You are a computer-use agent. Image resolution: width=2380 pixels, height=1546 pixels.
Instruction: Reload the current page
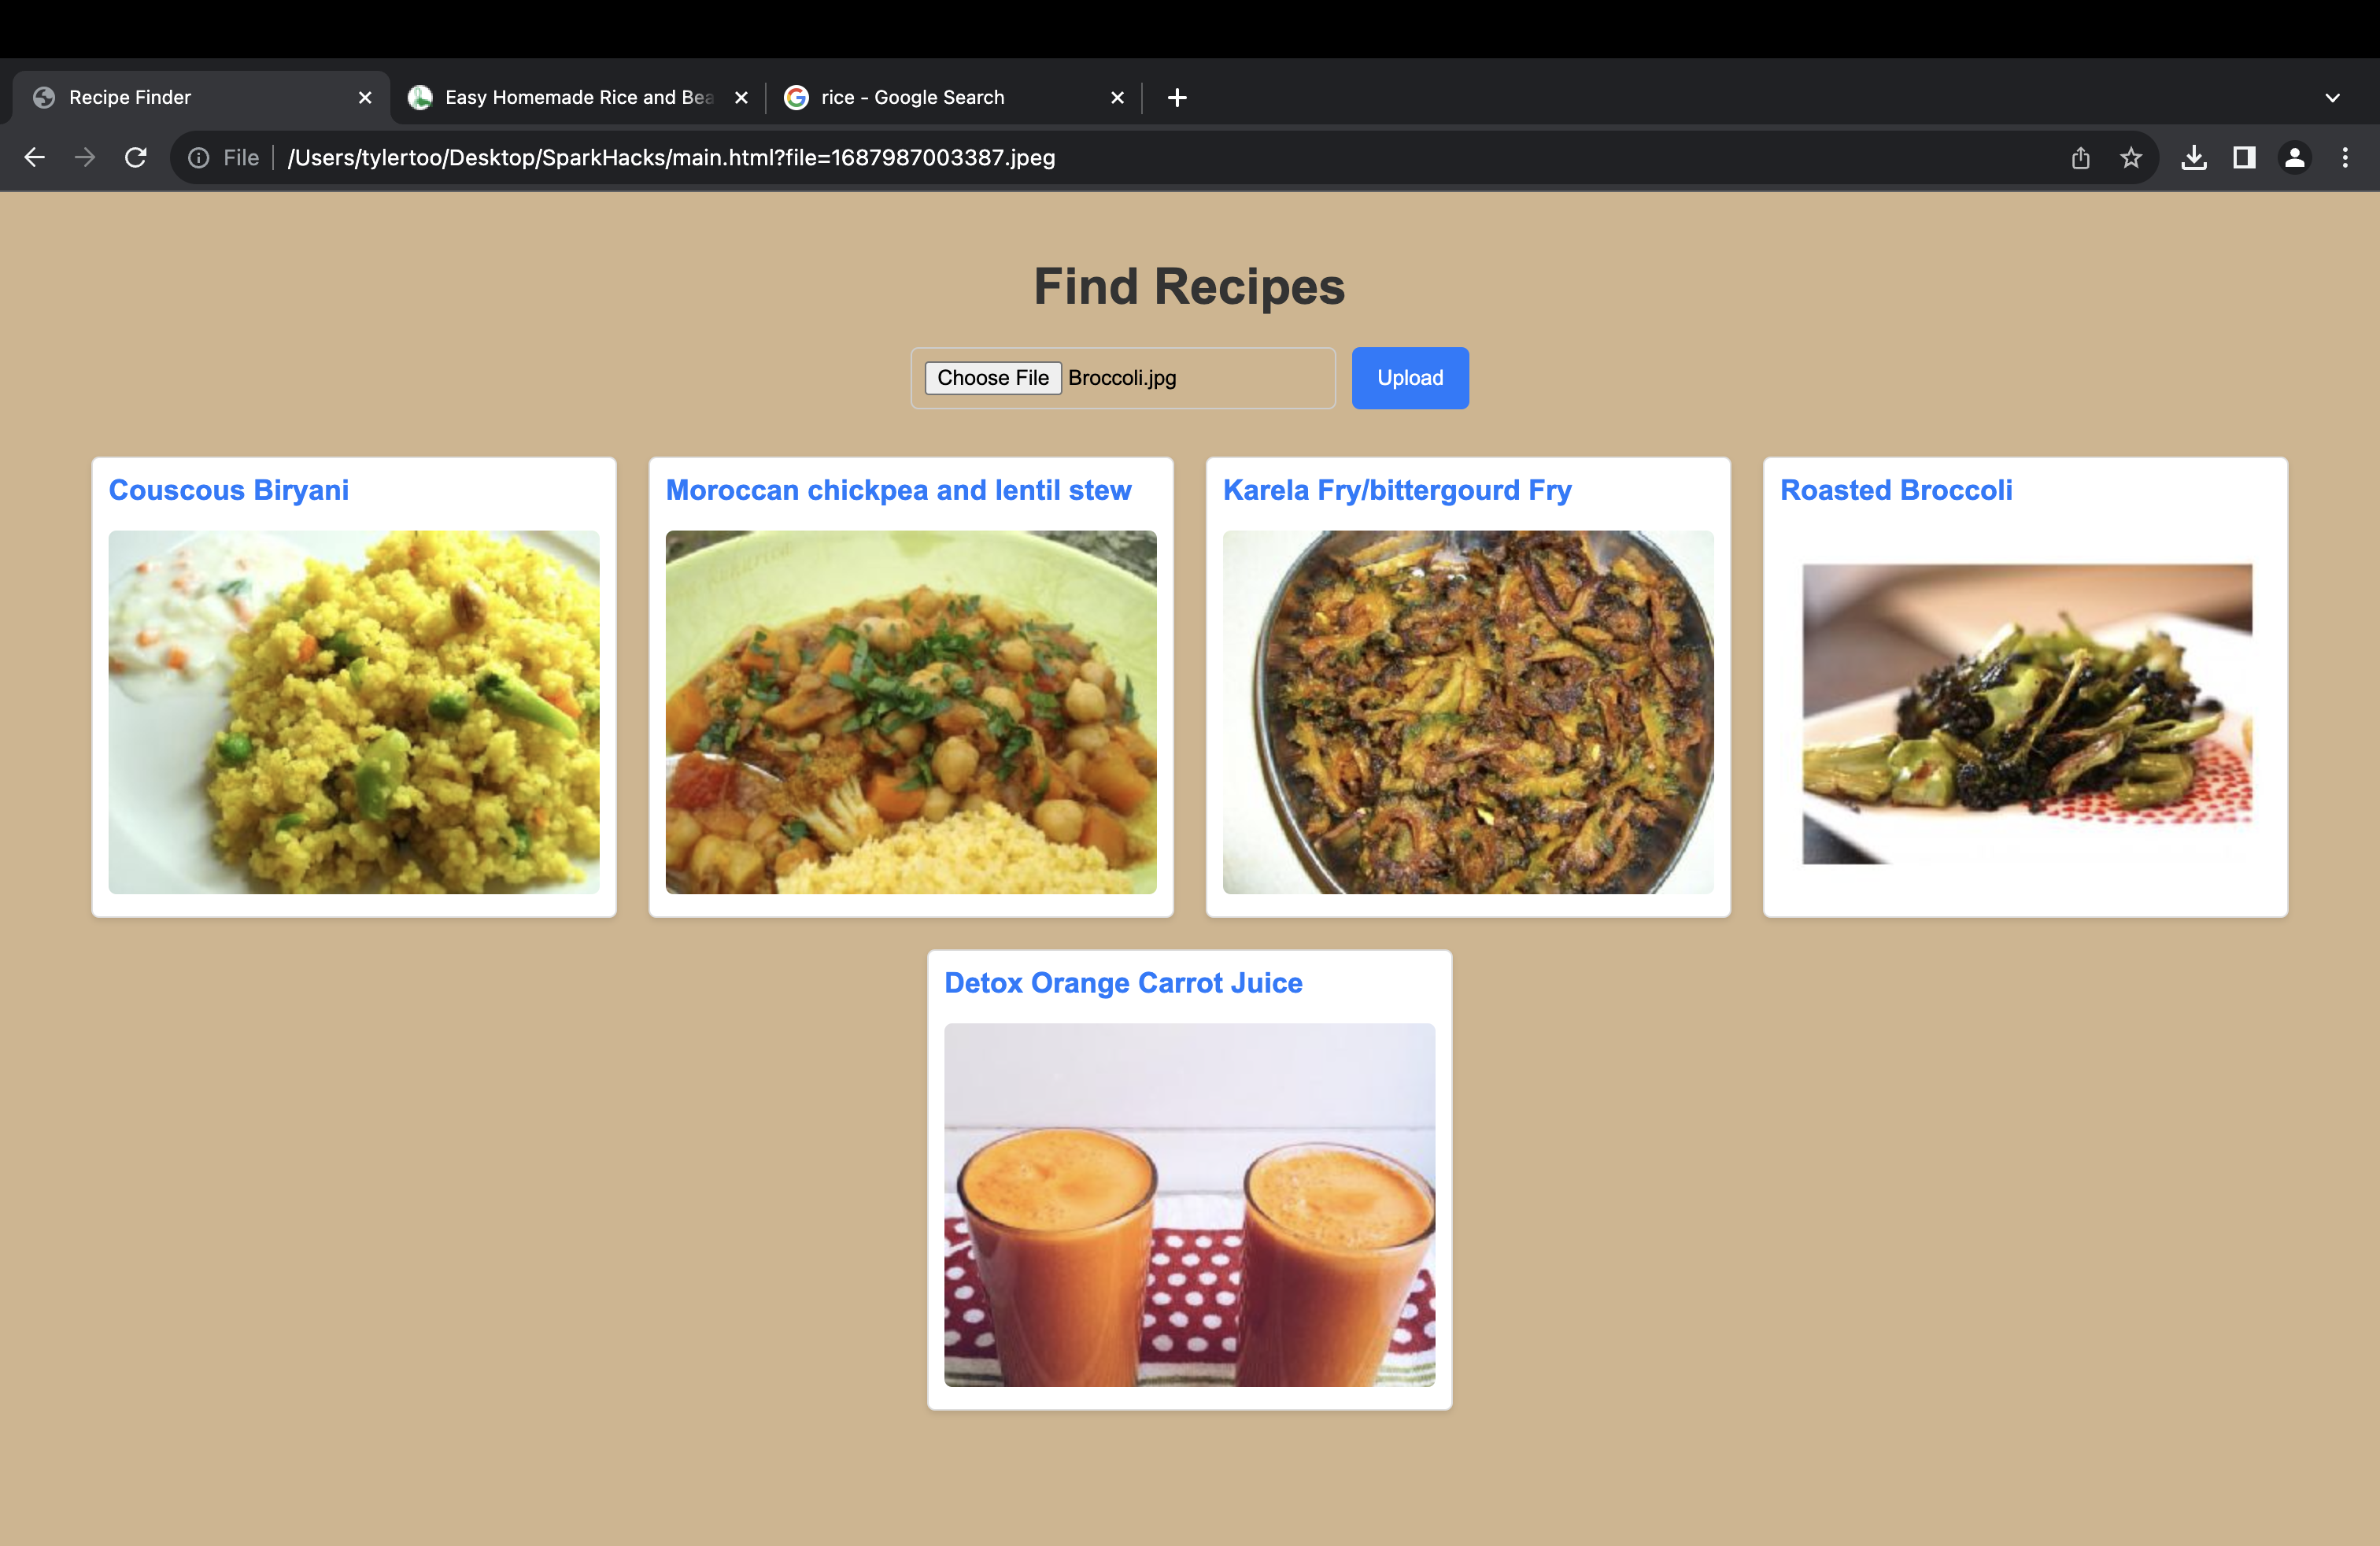[x=136, y=157]
